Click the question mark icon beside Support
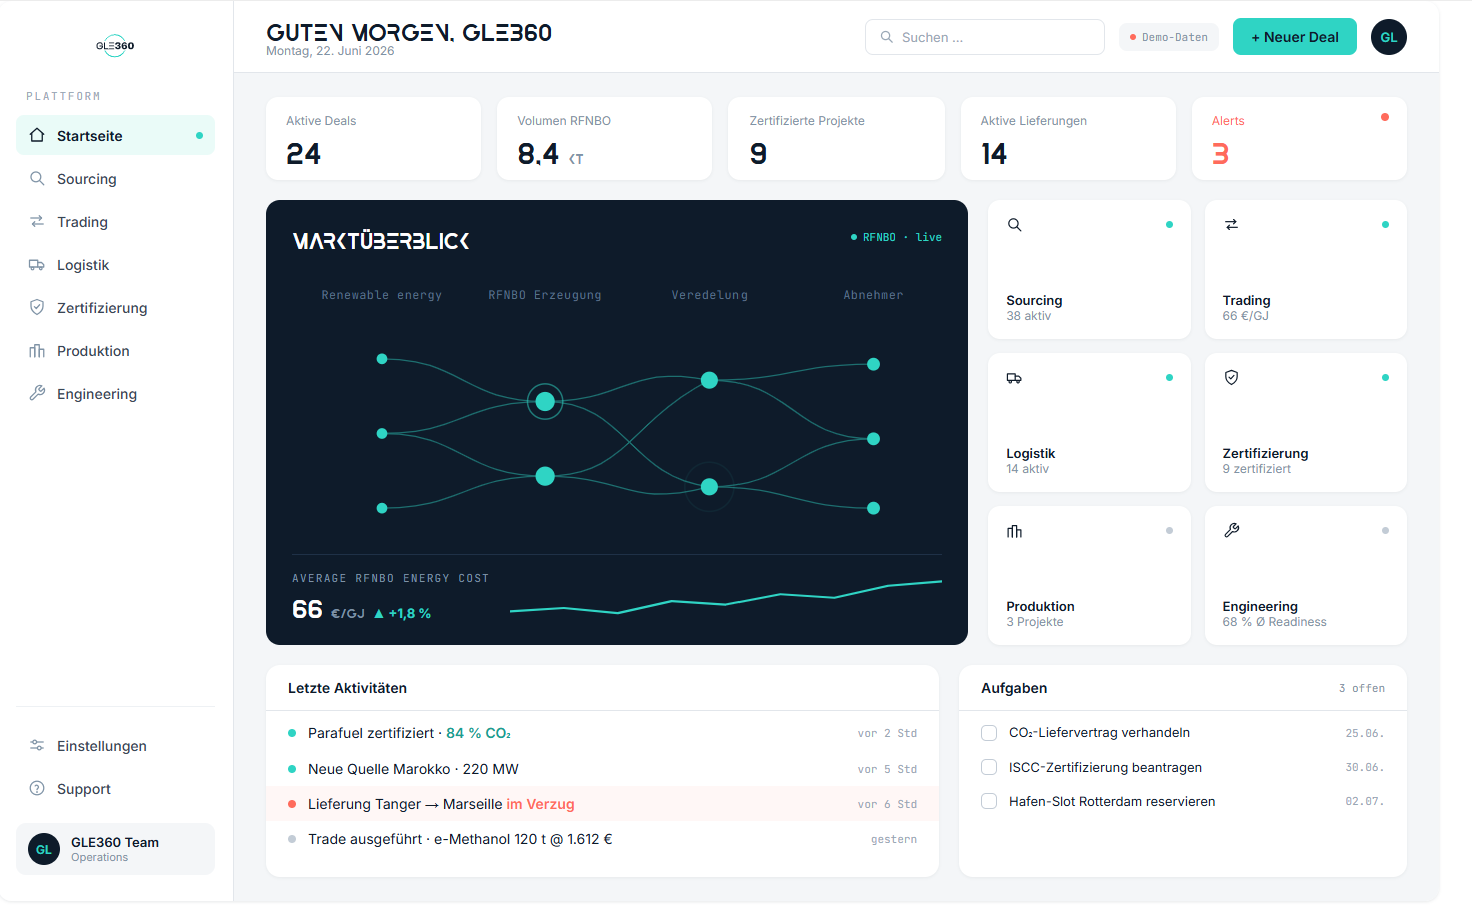Viewport: 1472px width, 924px height. pos(37,788)
